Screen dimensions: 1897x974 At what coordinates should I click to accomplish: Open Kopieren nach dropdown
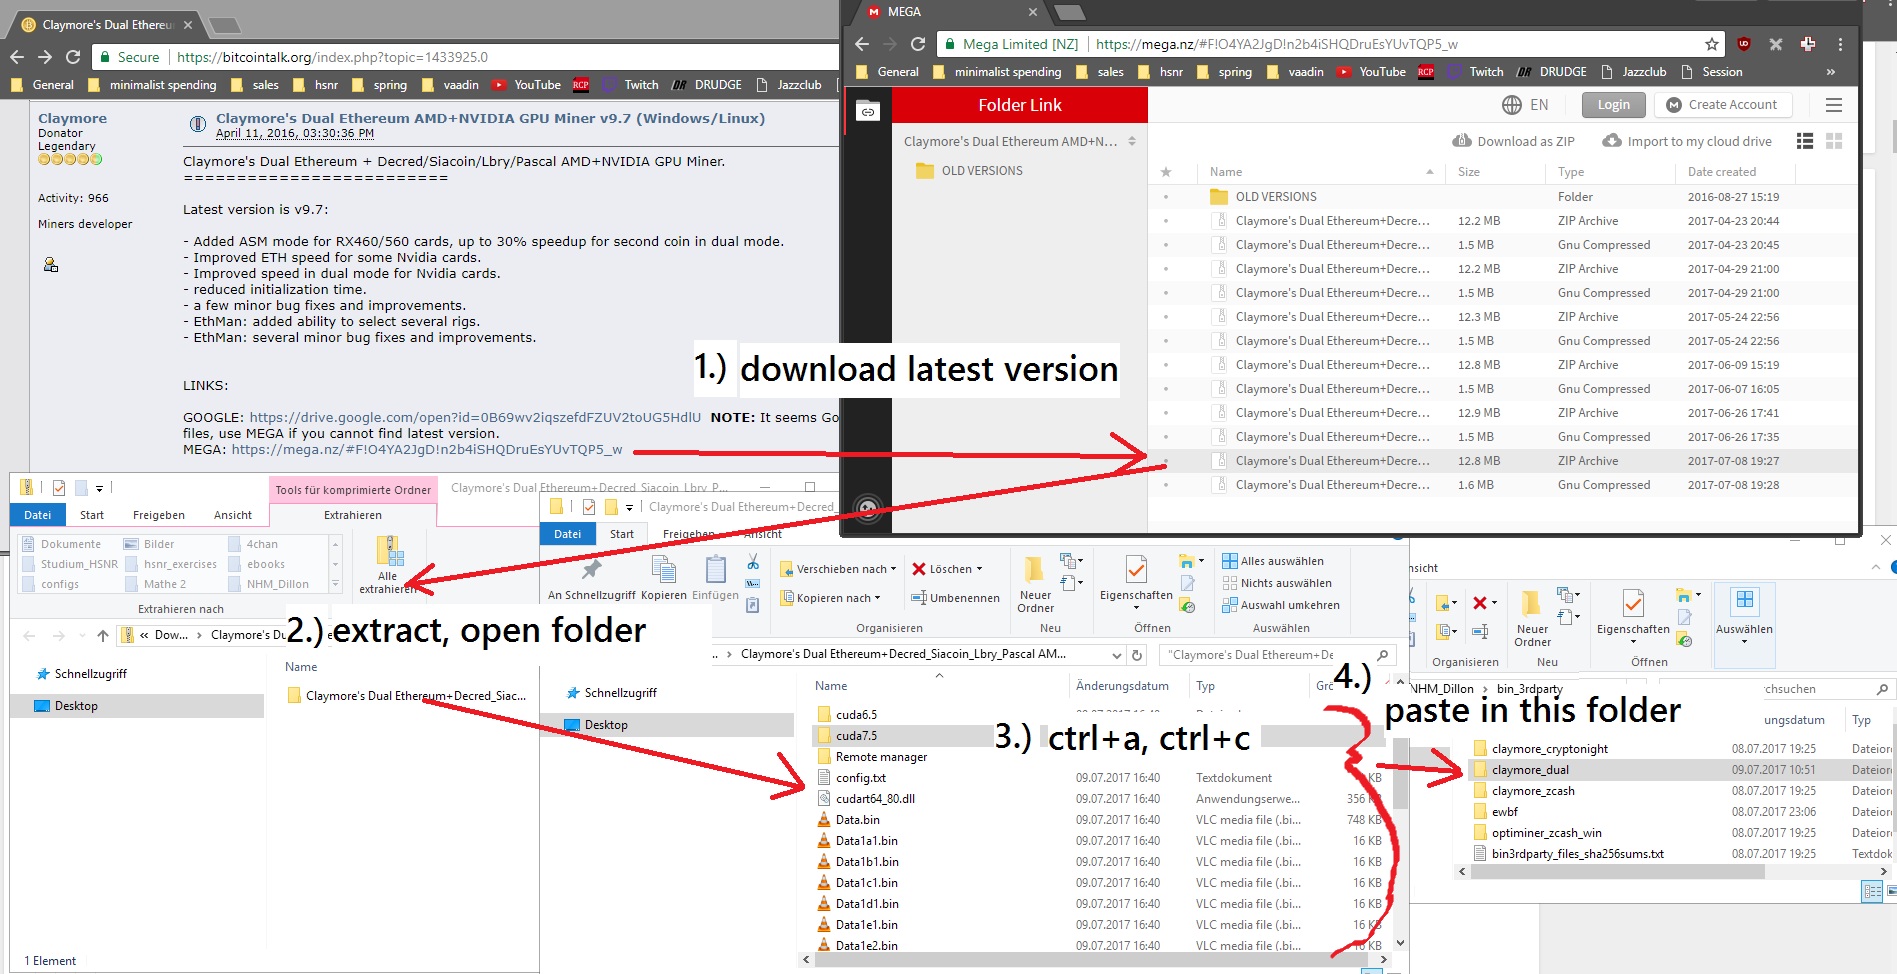tap(830, 598)
